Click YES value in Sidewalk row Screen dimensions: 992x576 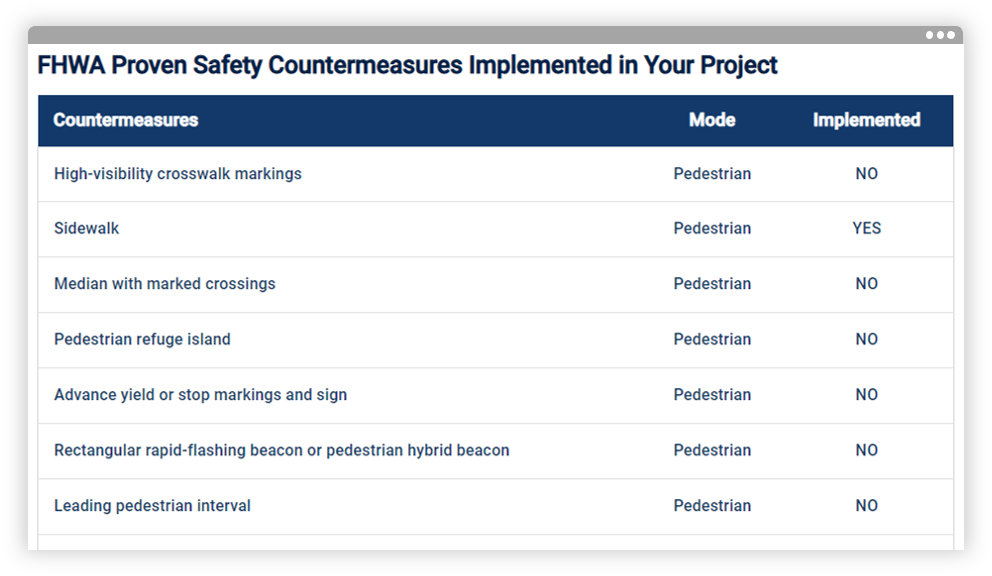click(867, 229)
